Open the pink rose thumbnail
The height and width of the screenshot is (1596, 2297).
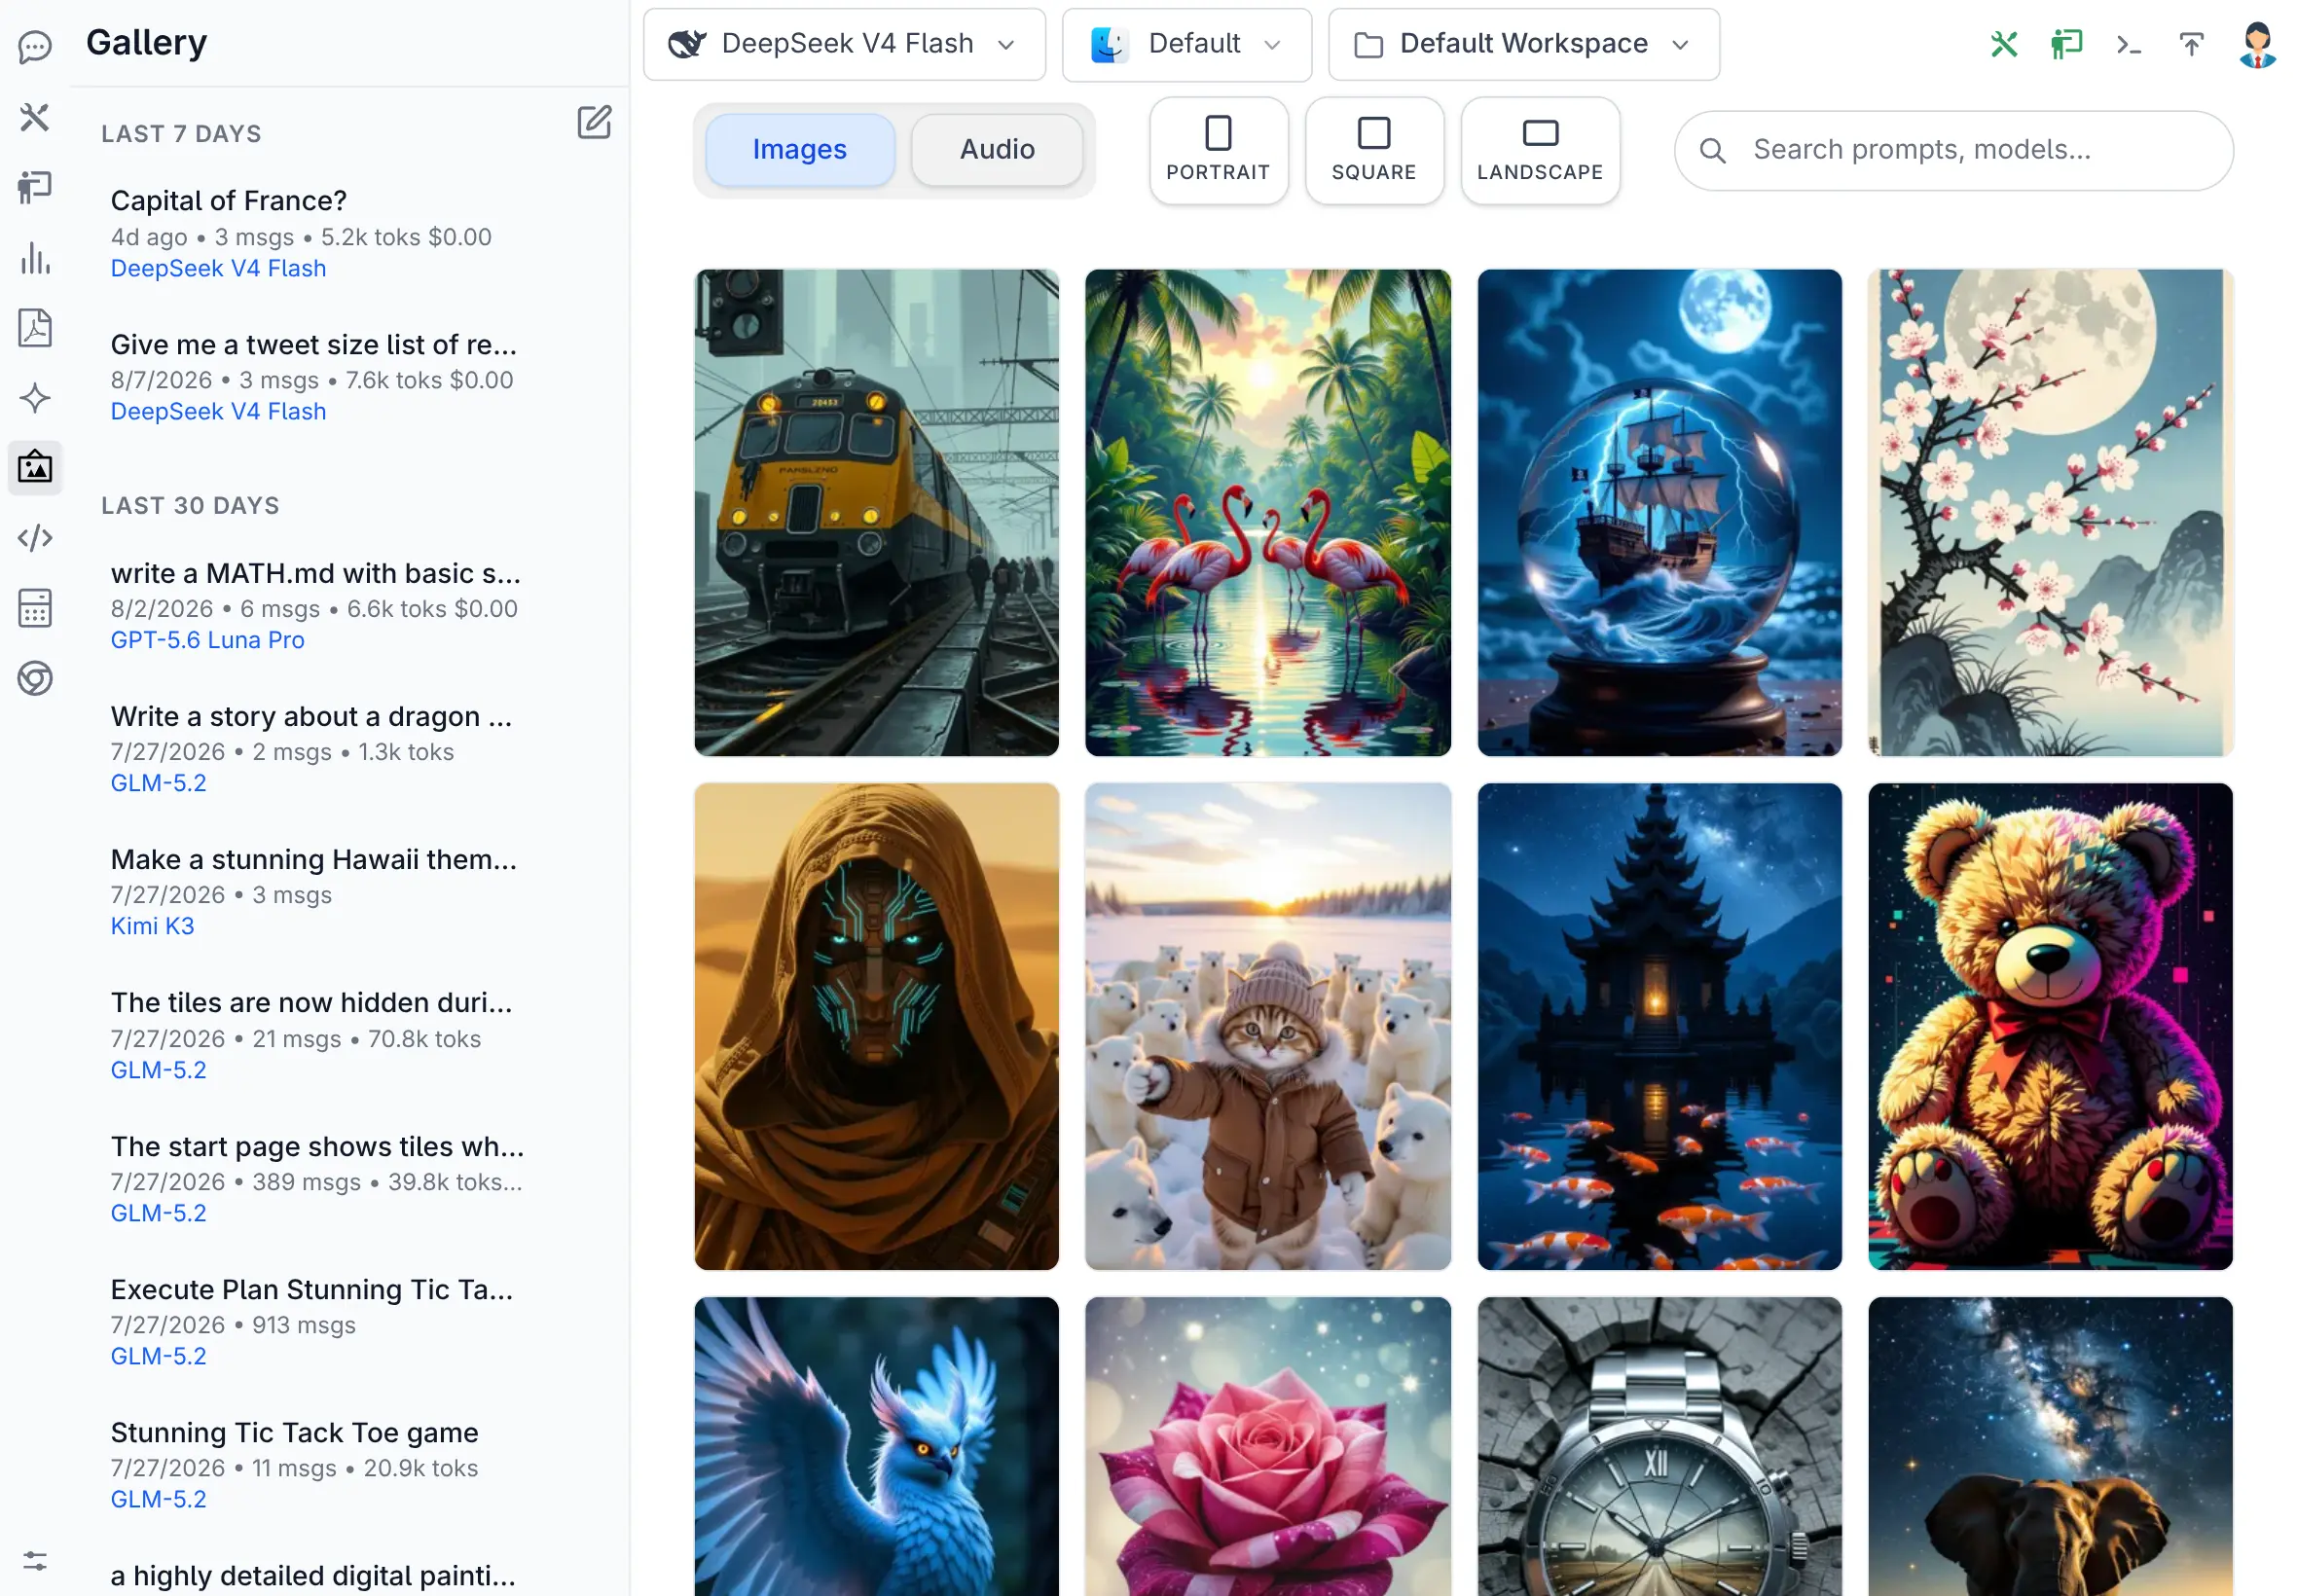1267,1446
